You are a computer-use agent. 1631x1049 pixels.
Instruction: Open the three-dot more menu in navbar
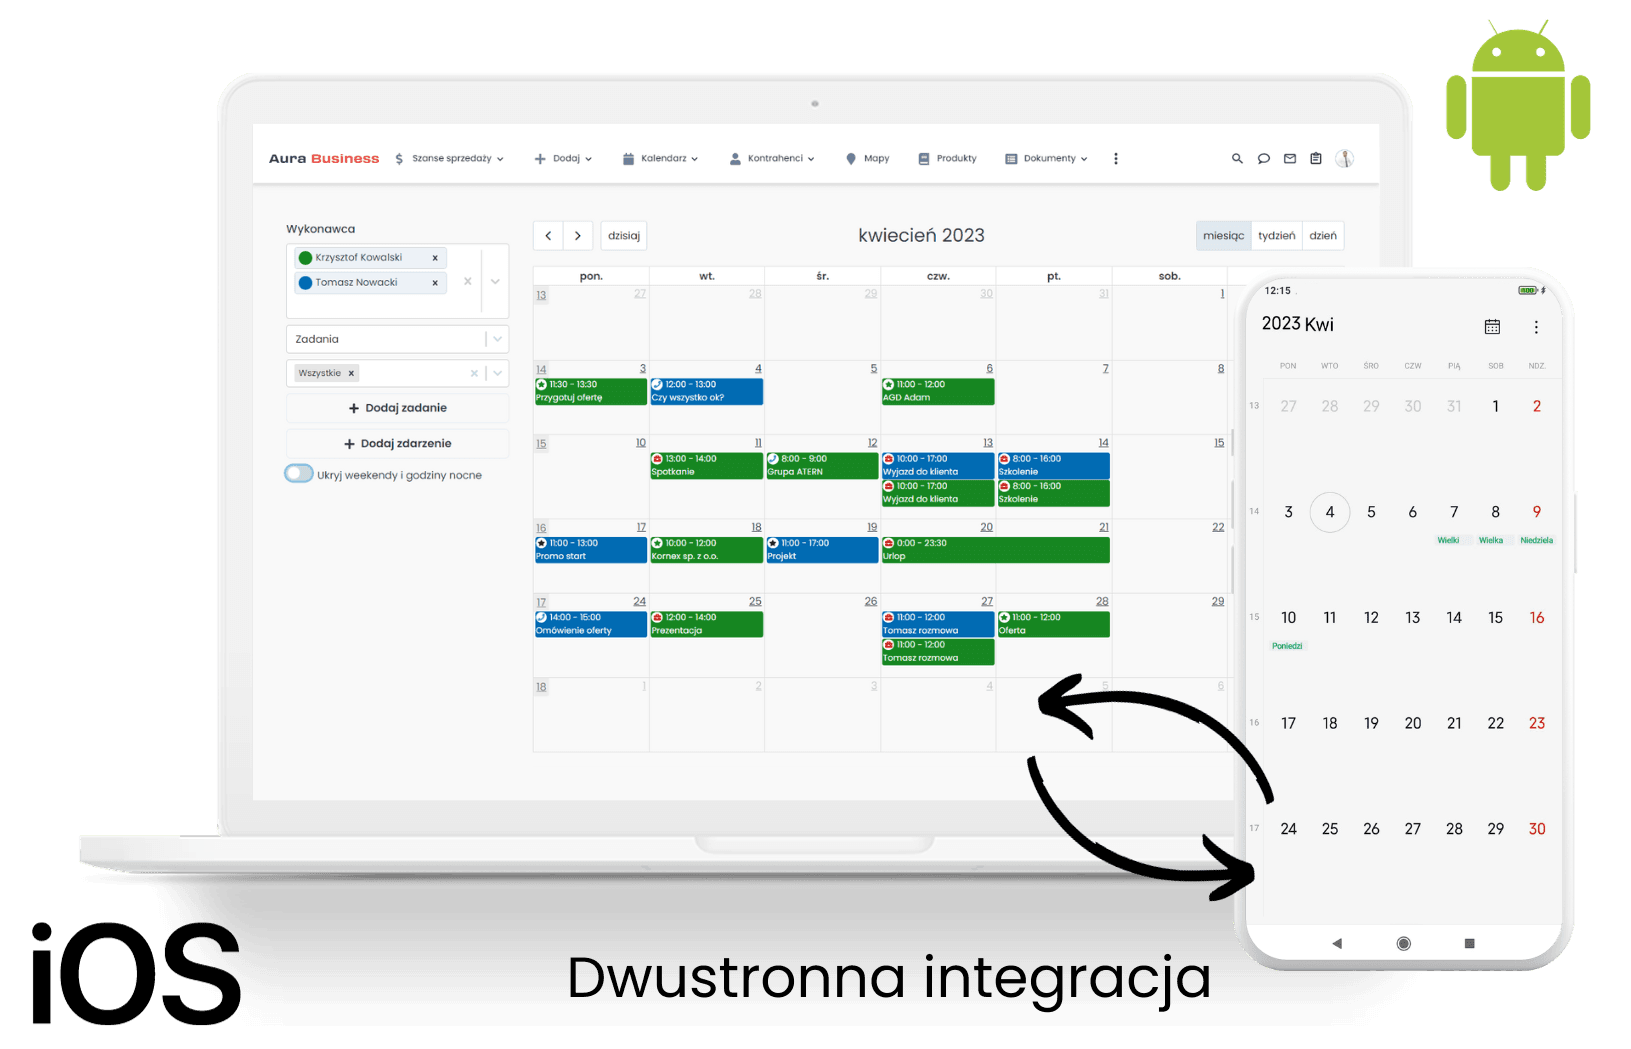[x=1116, y=158]
